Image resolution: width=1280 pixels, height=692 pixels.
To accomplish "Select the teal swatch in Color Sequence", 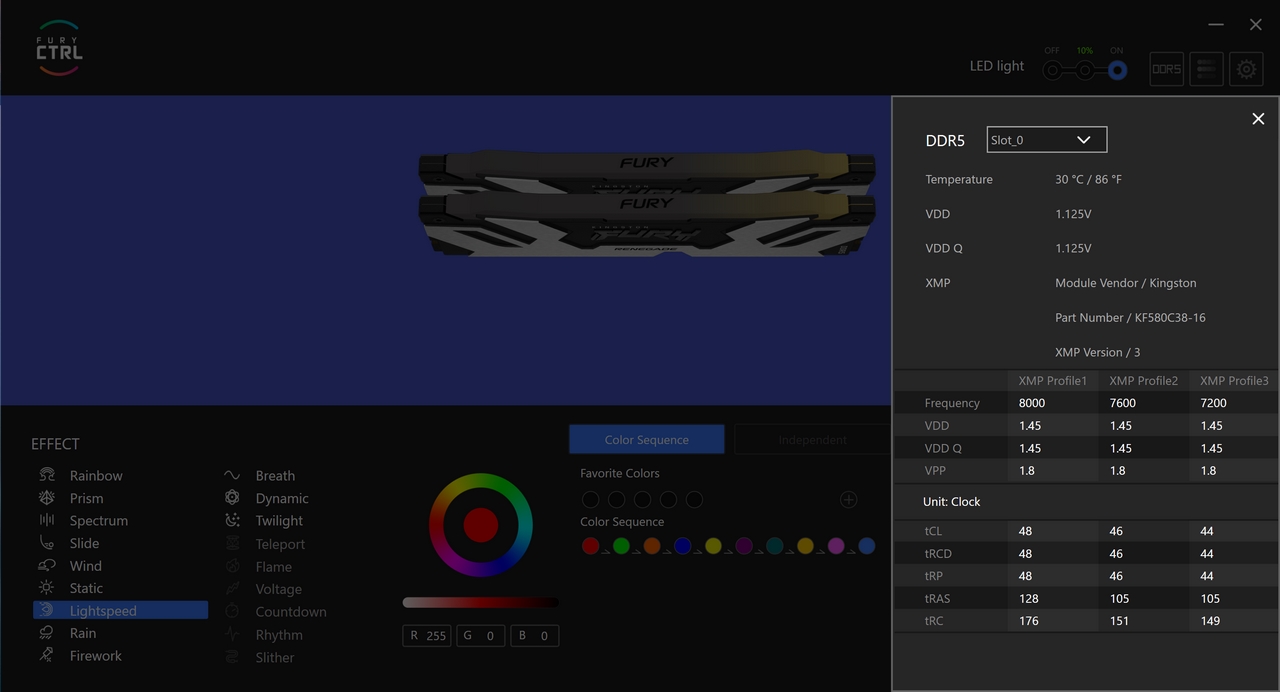I will (775, 545).
